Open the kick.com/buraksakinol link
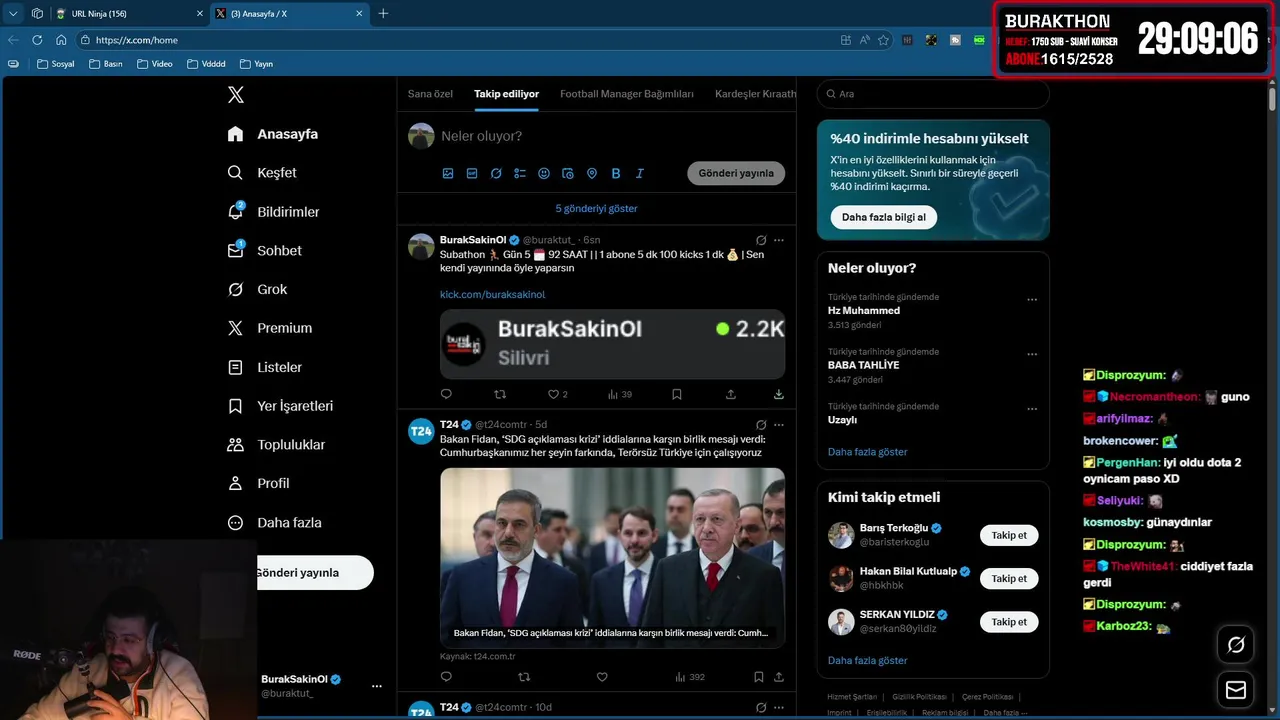The image size is (1280, 720). coord(492,294)
